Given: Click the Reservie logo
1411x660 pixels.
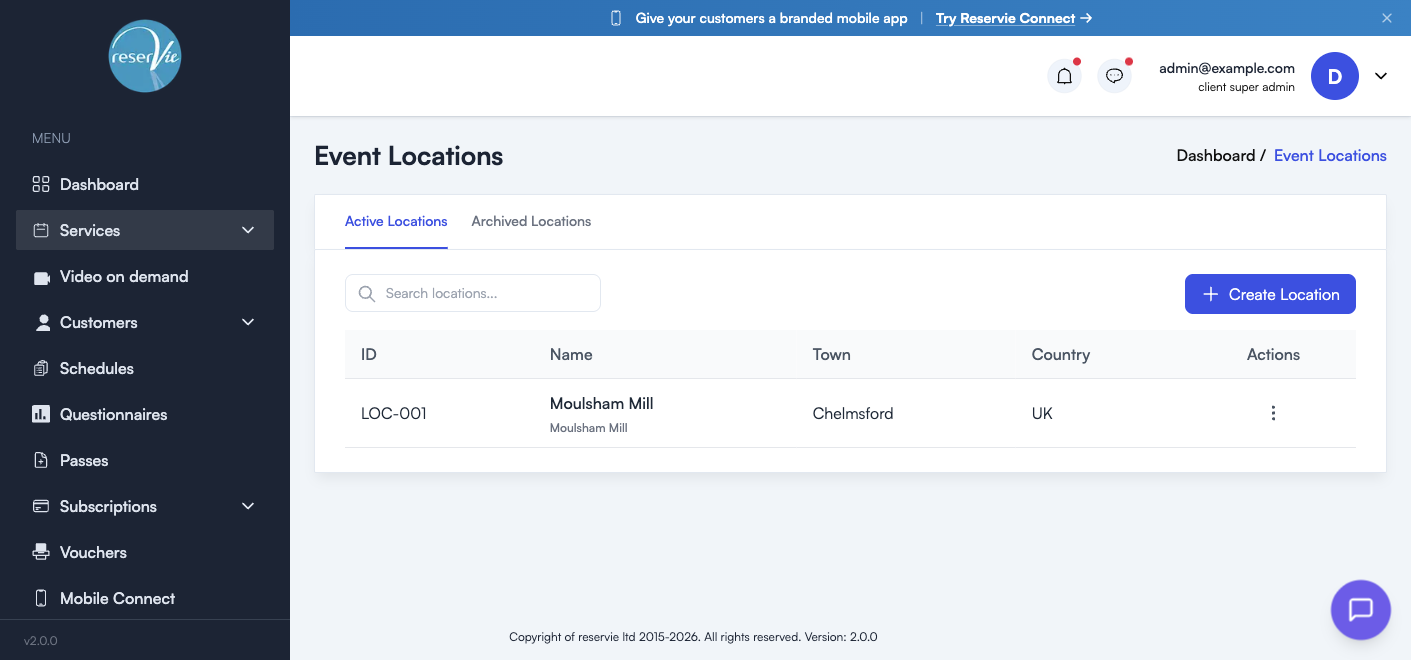Looking at the screenshot, I should click(x=145, y=56).
